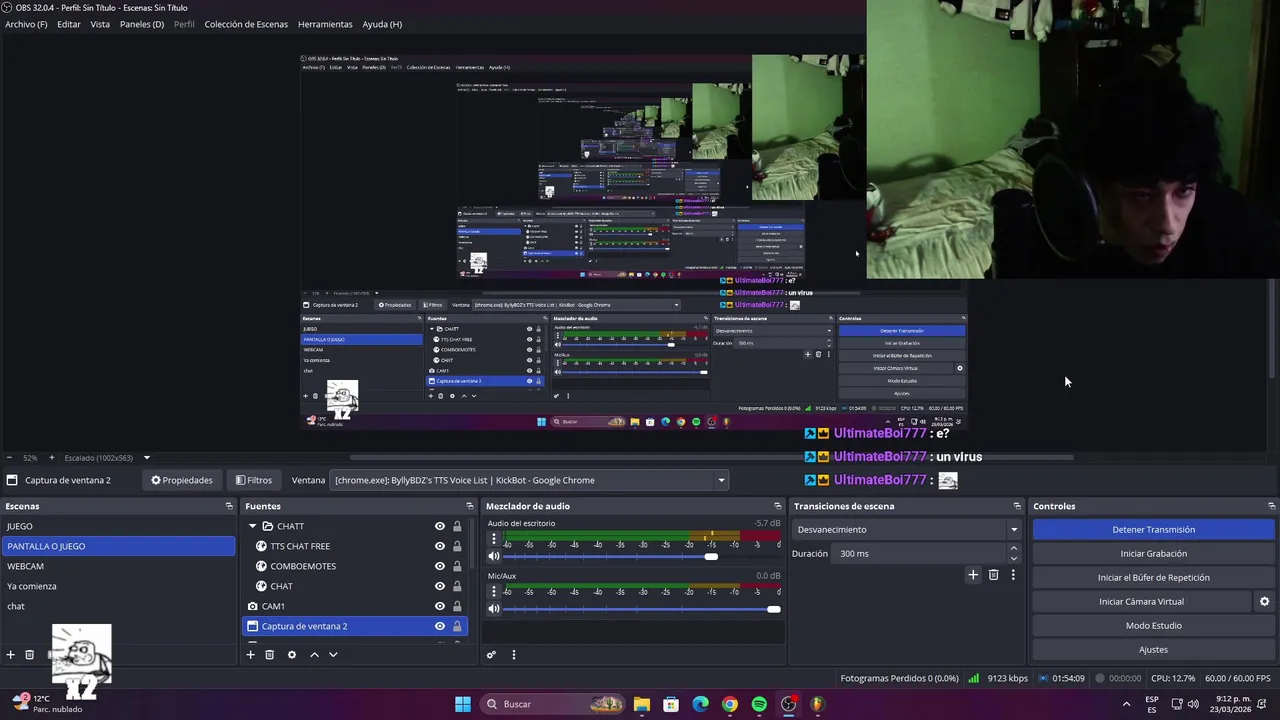Mute the Audio del escritorio speaker icon
1280x720 pixels.
494,556
